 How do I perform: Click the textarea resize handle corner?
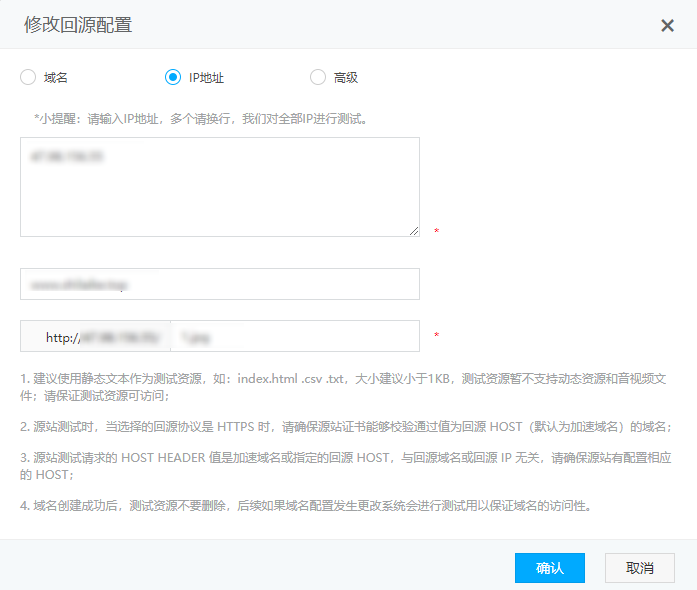point(414,231)
